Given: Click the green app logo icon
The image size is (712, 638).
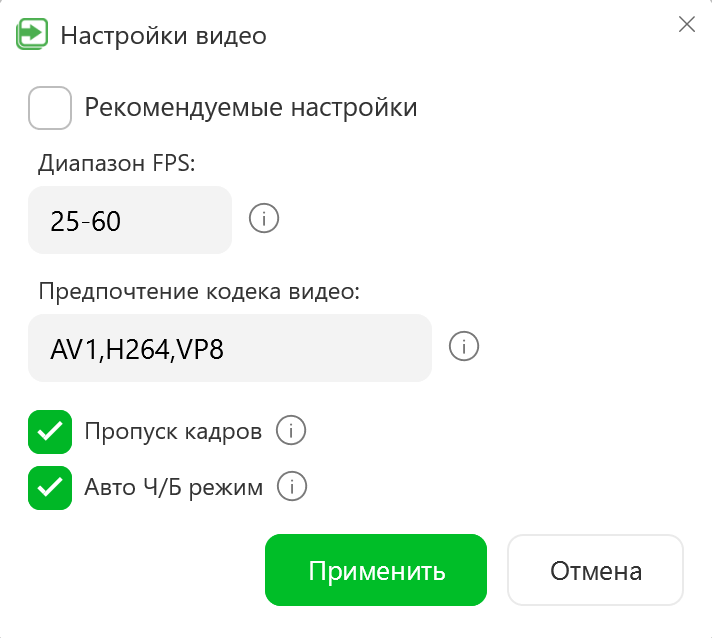Looking at the screenshot, I should point(32,33).
